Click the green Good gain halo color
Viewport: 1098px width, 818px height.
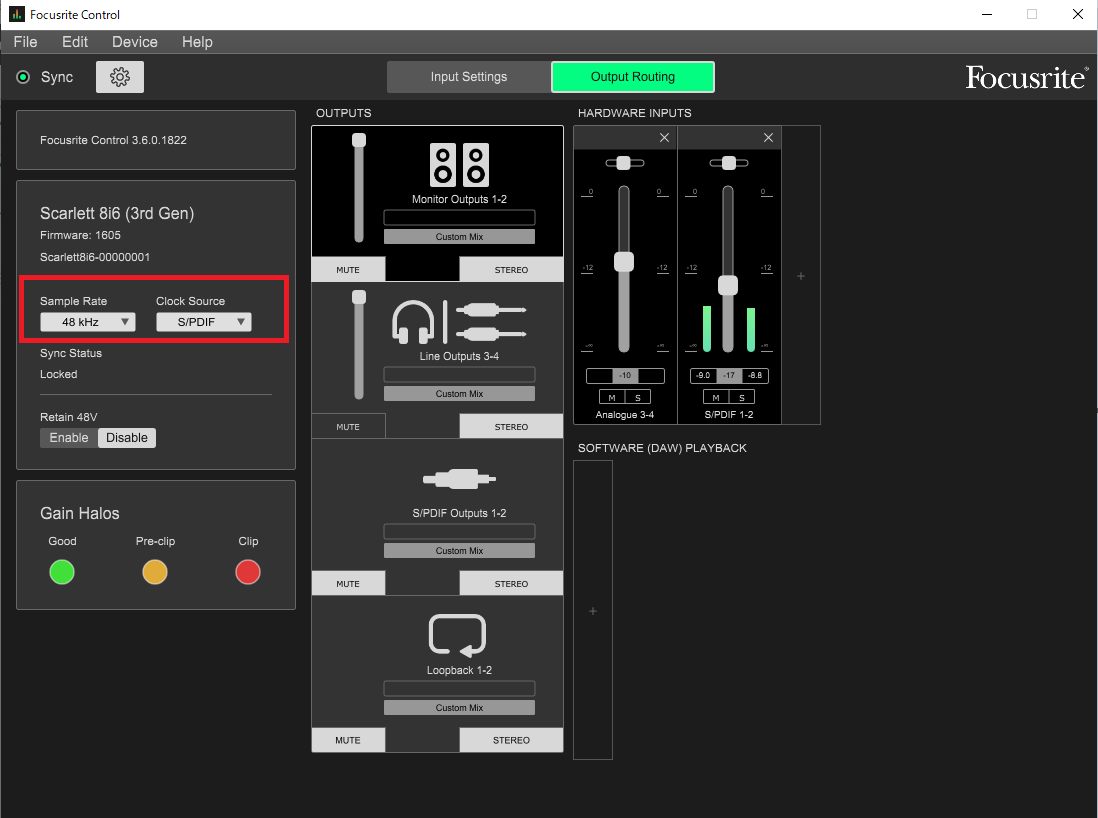(x=62, y=572)
